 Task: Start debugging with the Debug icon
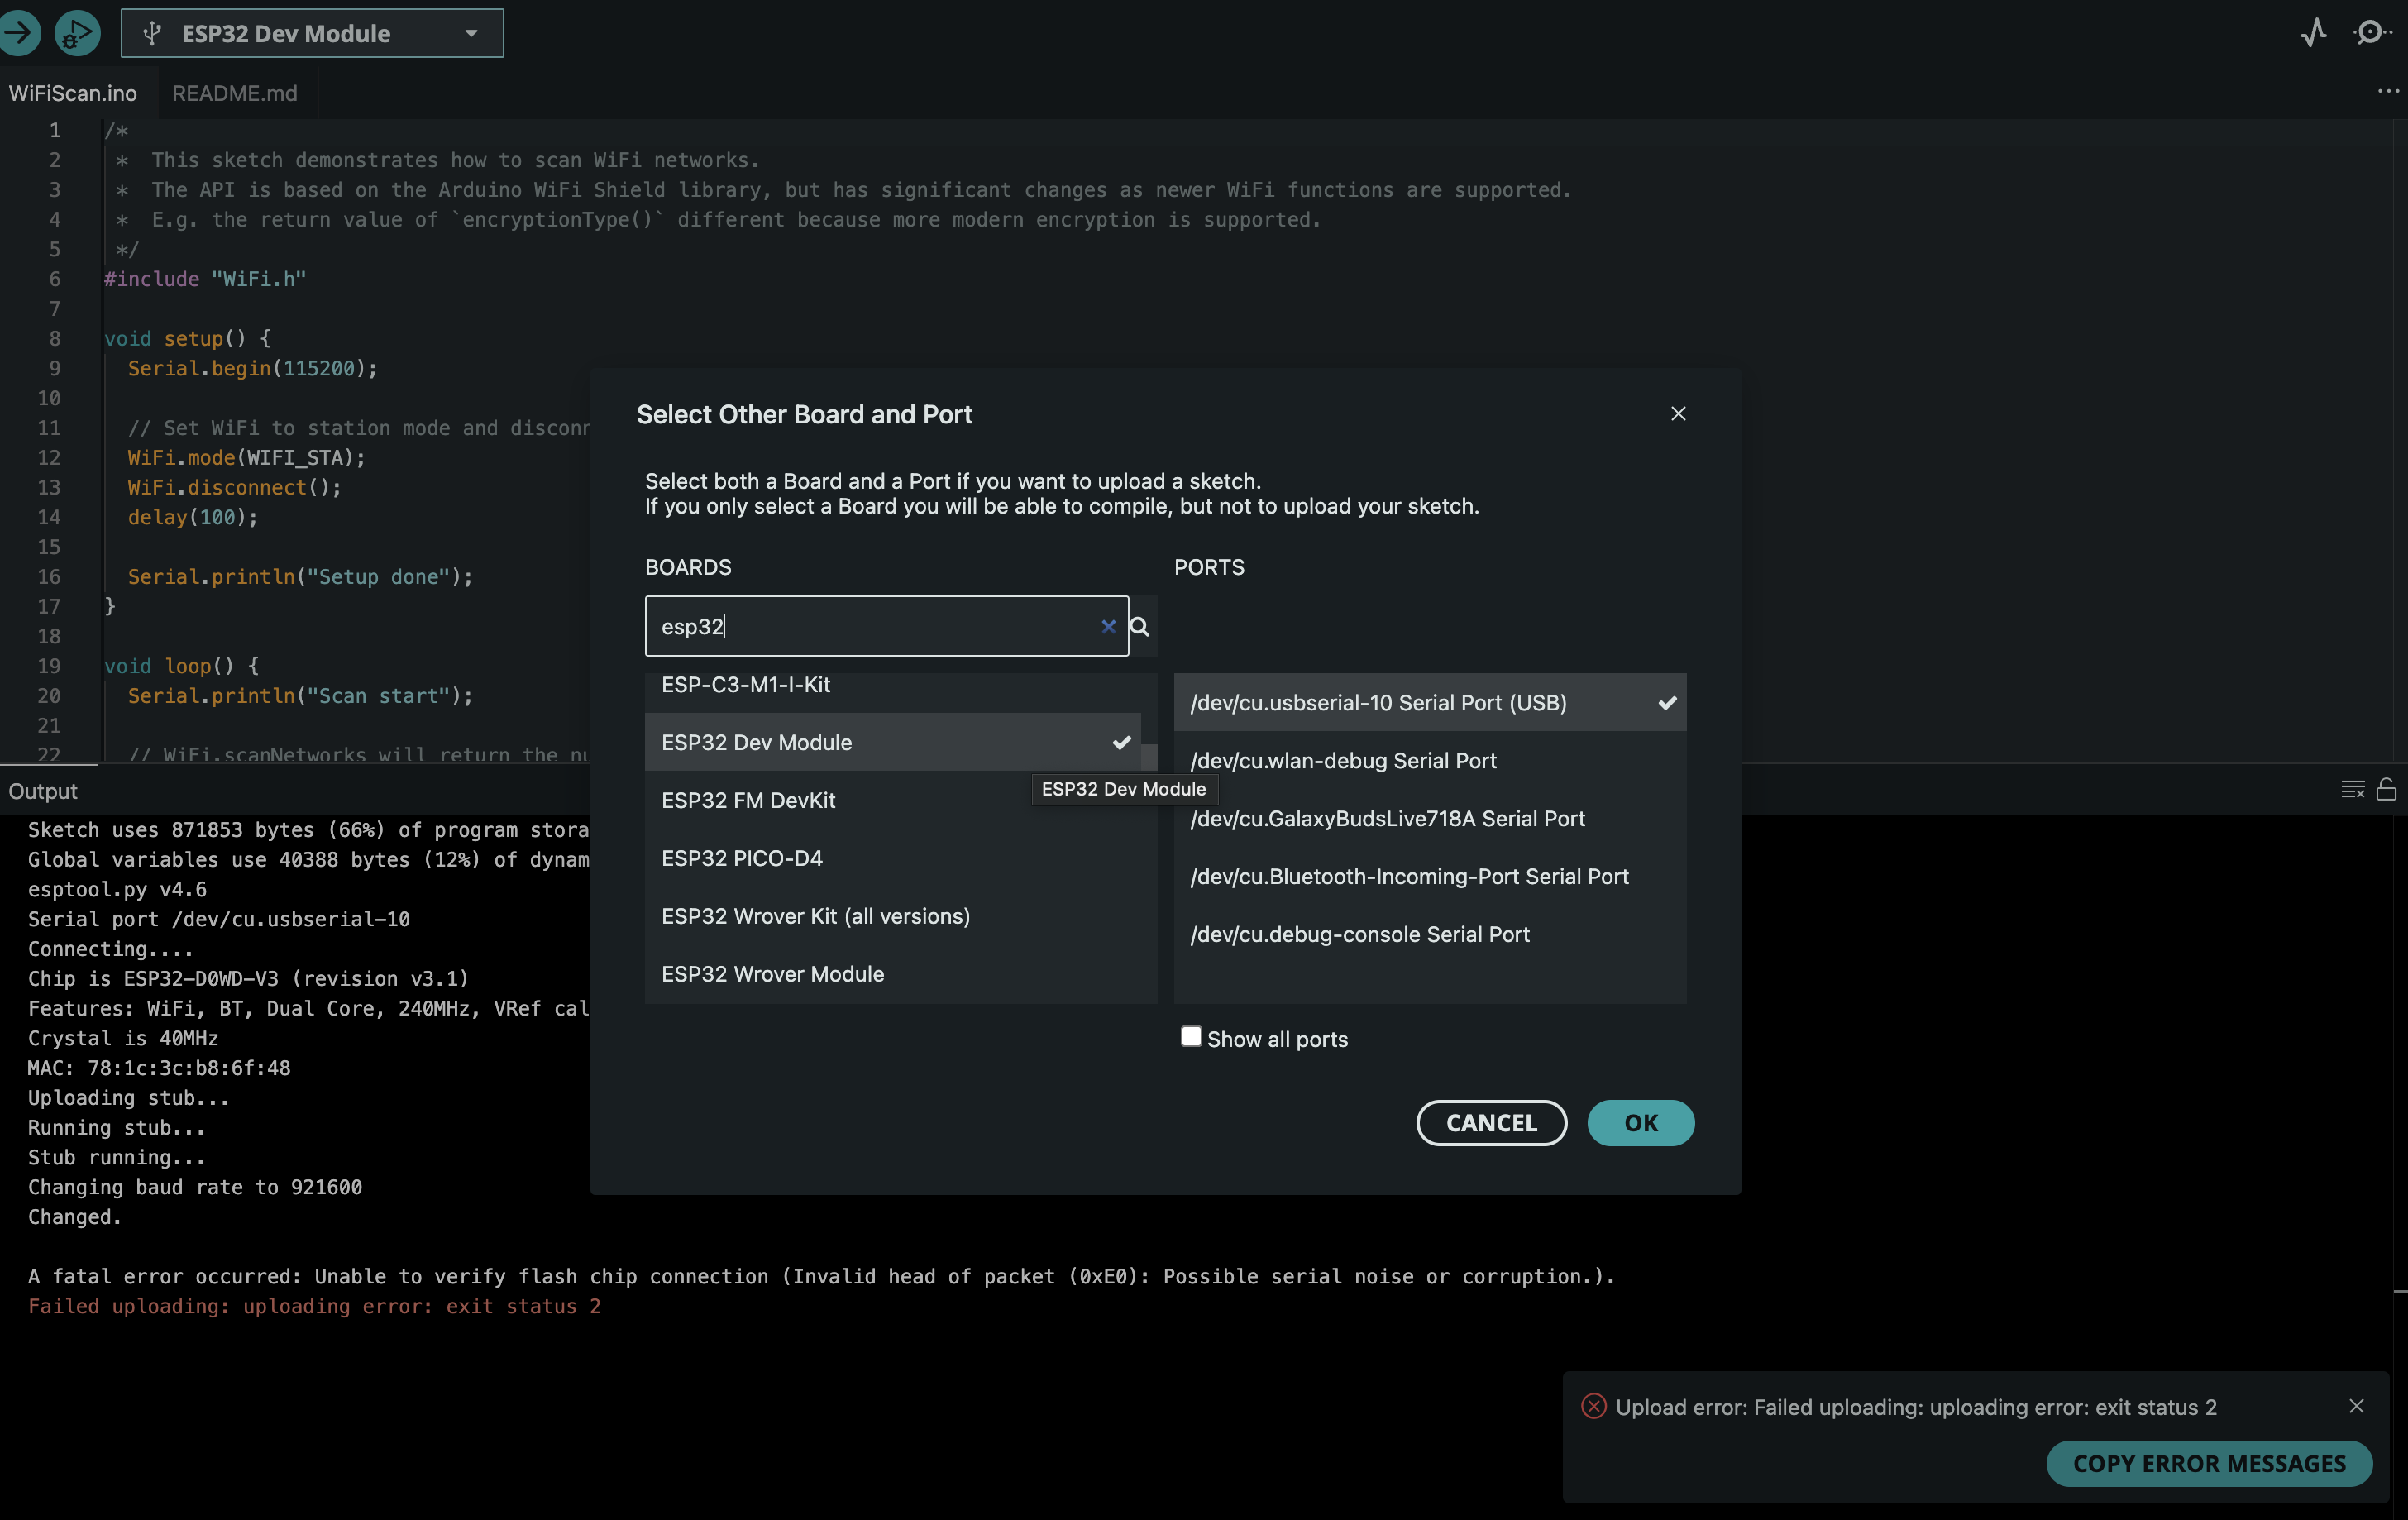(x=77, y=33)
